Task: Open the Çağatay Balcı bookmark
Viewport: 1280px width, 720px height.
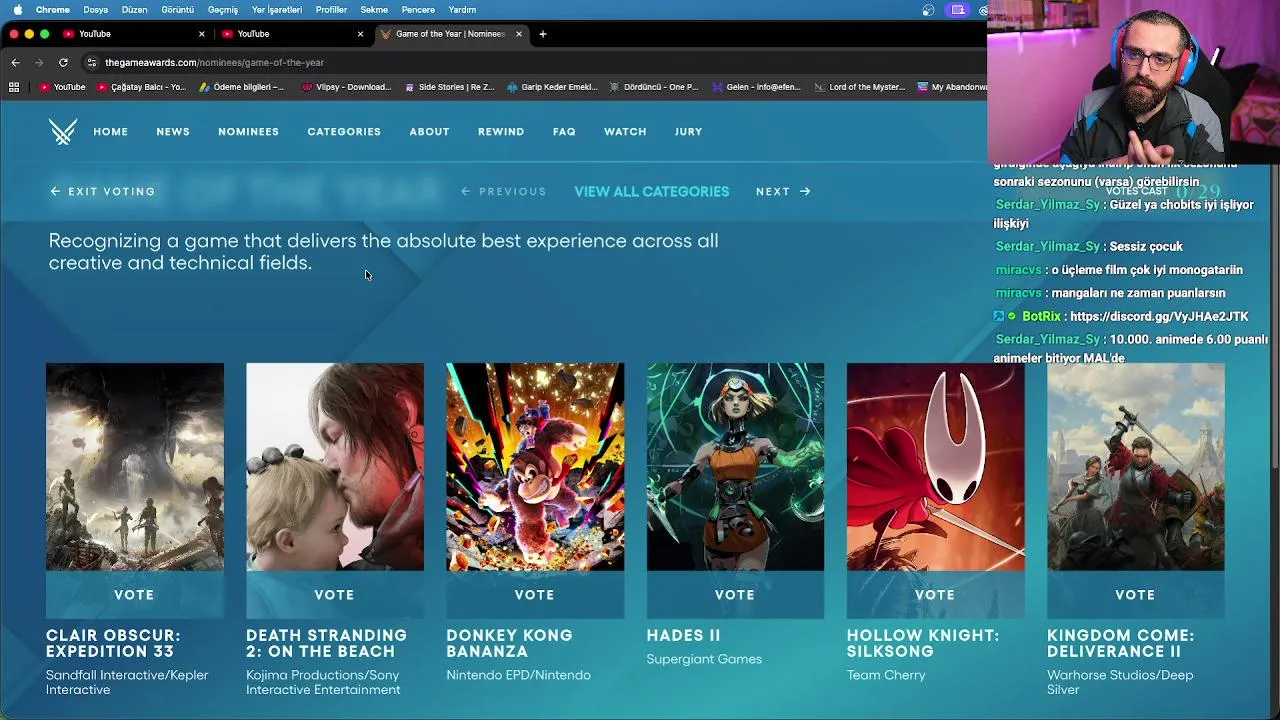Action: (141, 87)
